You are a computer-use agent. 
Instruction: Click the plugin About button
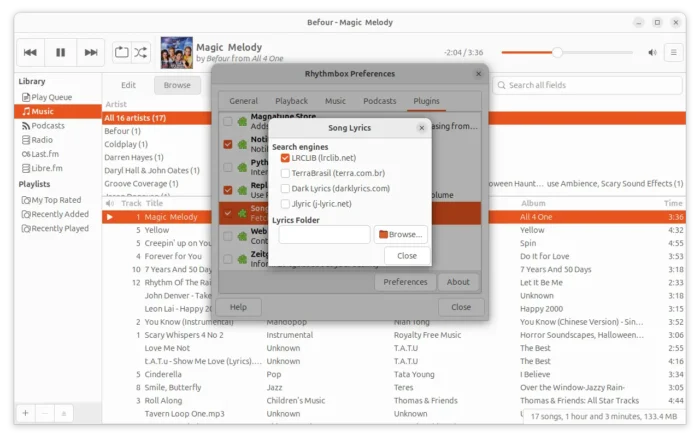pyautogui.click(x=458, y=282)
